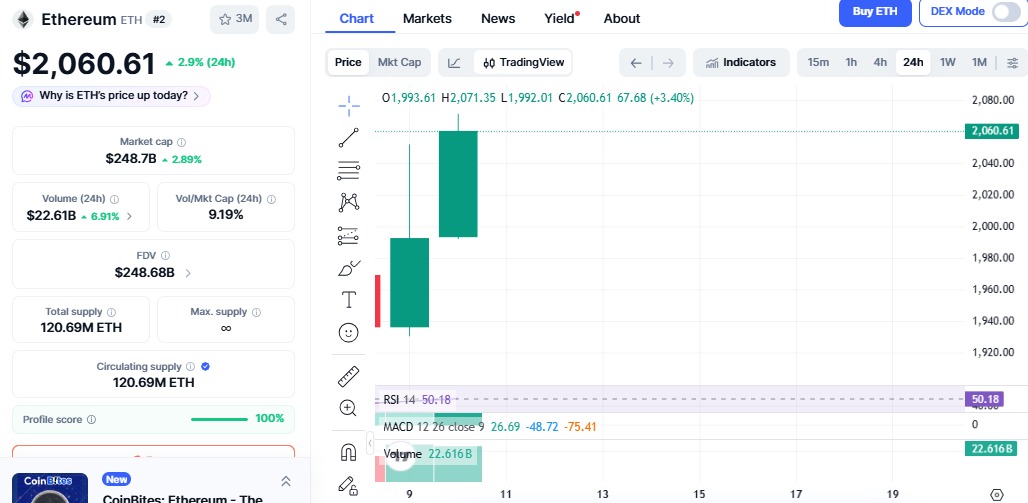This screenshot has width=1028, height=503.
Task: Expand the CoinBites panel chevron
Action: (x=286, y=481)
